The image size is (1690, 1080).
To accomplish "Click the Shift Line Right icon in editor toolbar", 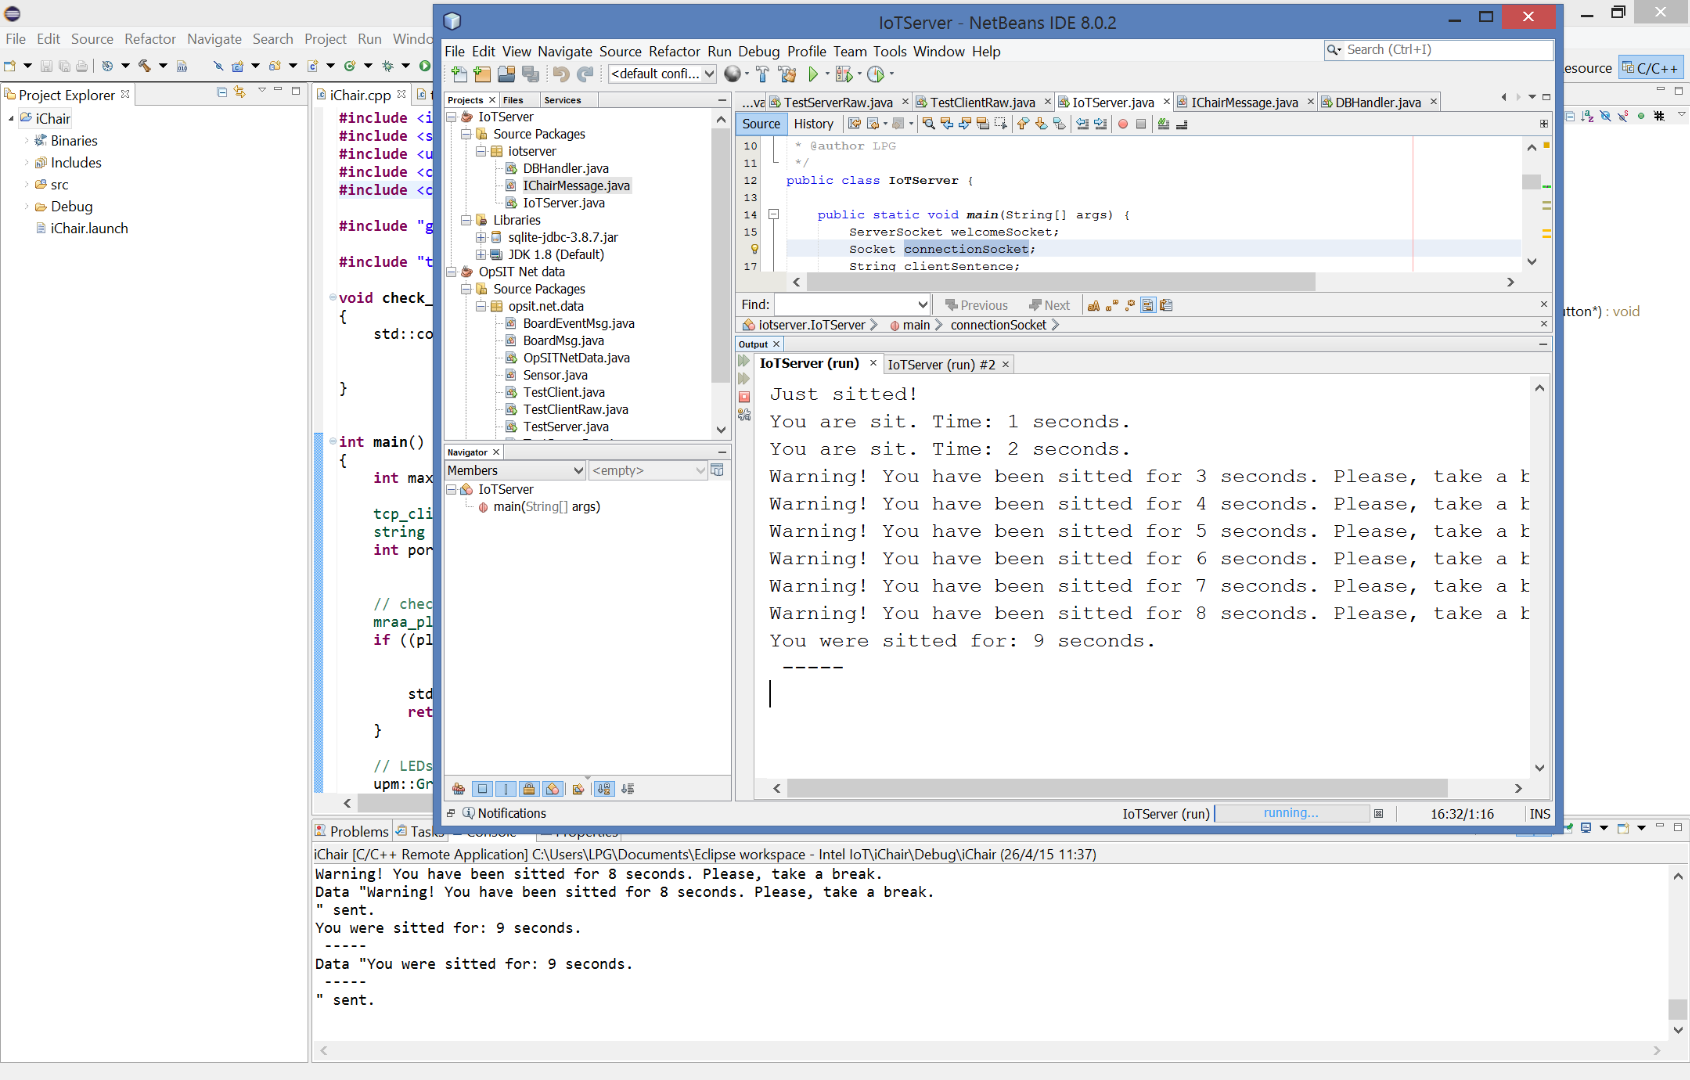I will click(1100, 124).
